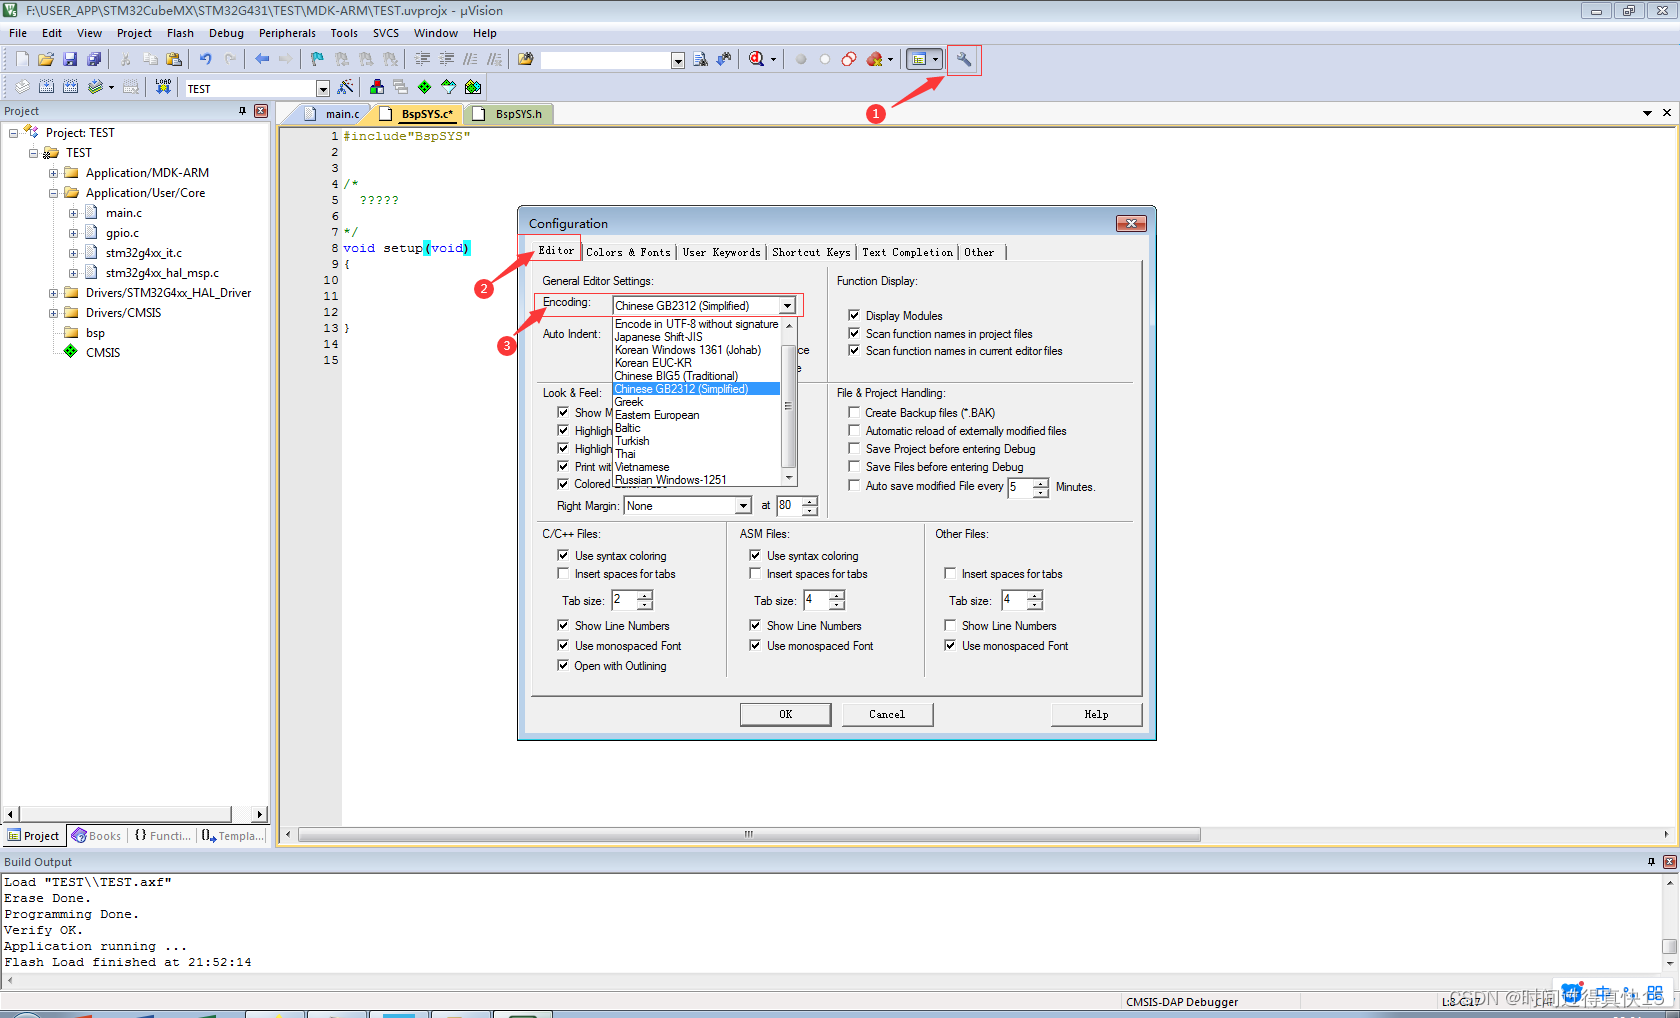Open the Encoding combo box arrow
This screenshot has height=1018, width=1680.
tap(788, 306)
